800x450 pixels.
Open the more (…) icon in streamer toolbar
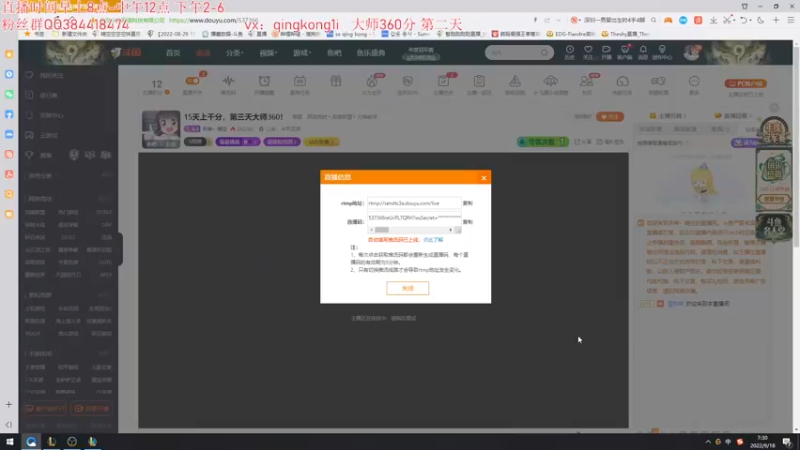point(694,81)
